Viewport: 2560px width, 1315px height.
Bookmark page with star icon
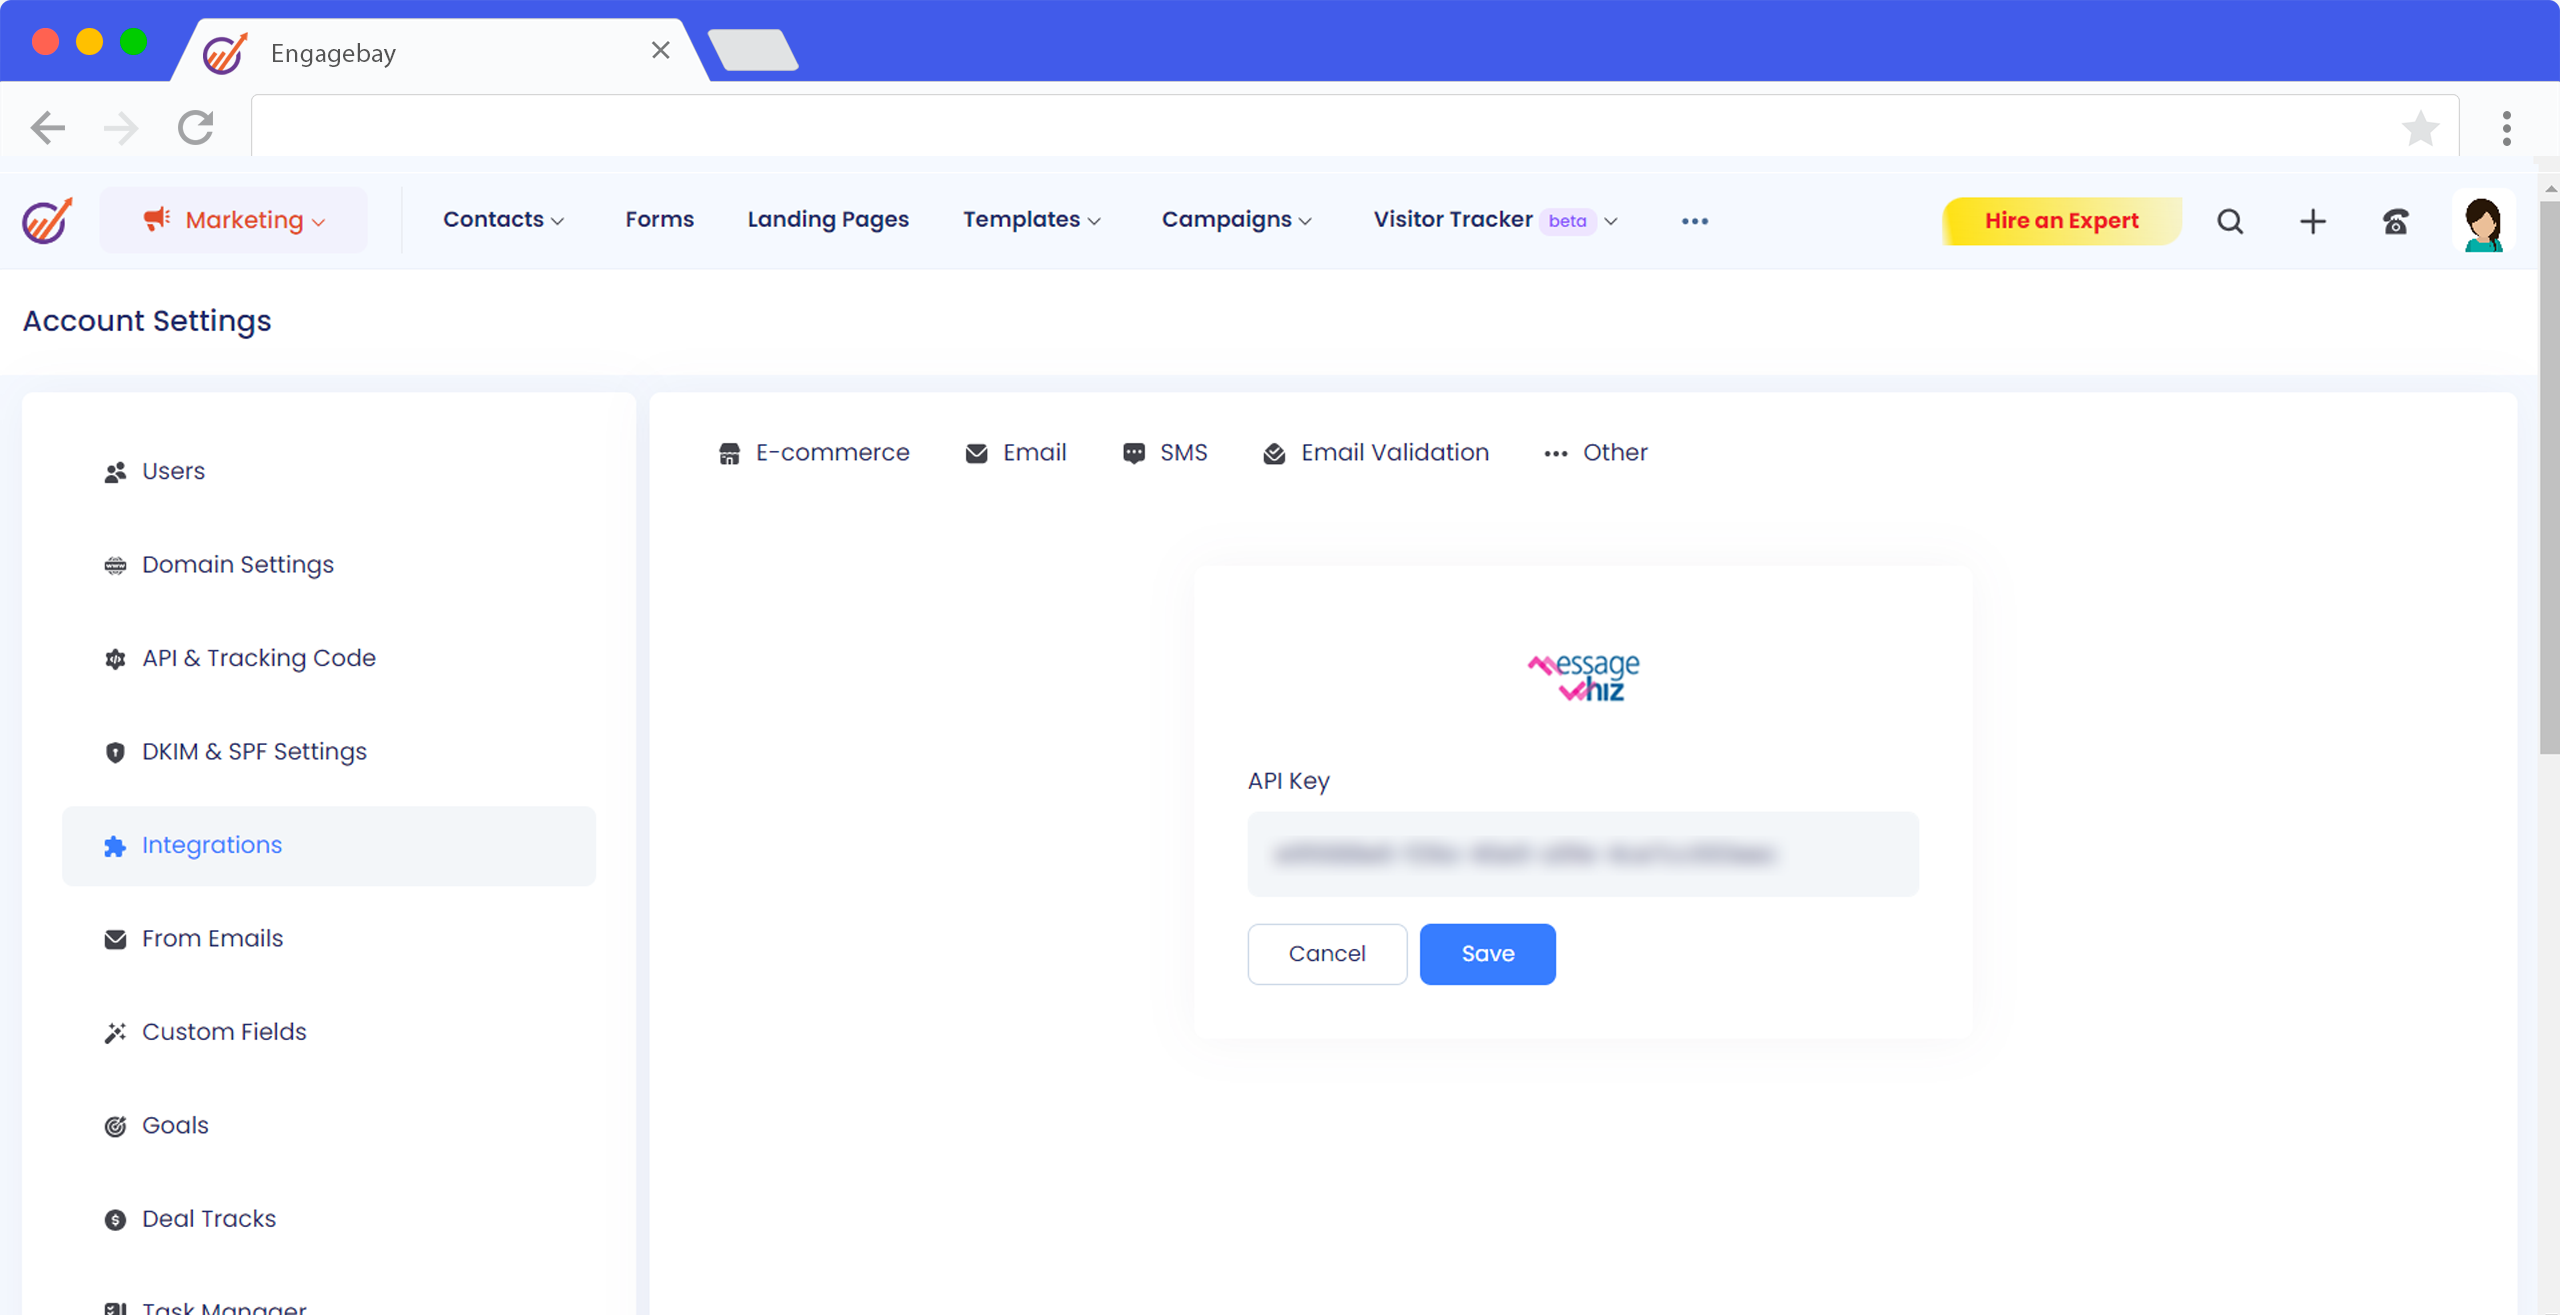click(2420, 128)
